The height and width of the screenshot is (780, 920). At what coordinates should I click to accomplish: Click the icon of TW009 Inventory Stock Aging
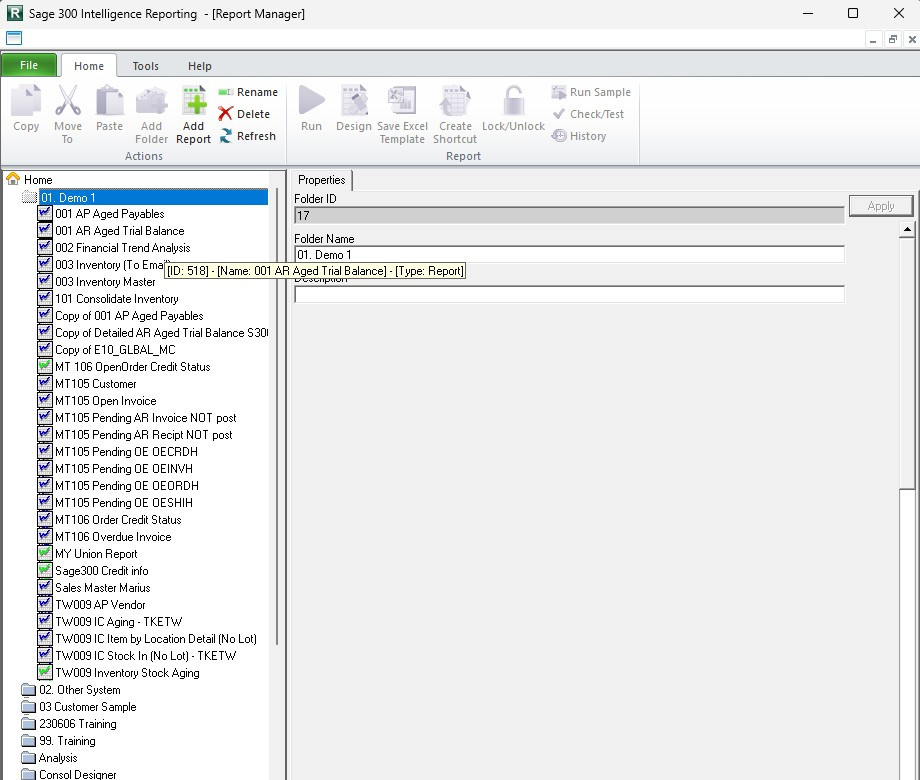[x=45, y=672]
